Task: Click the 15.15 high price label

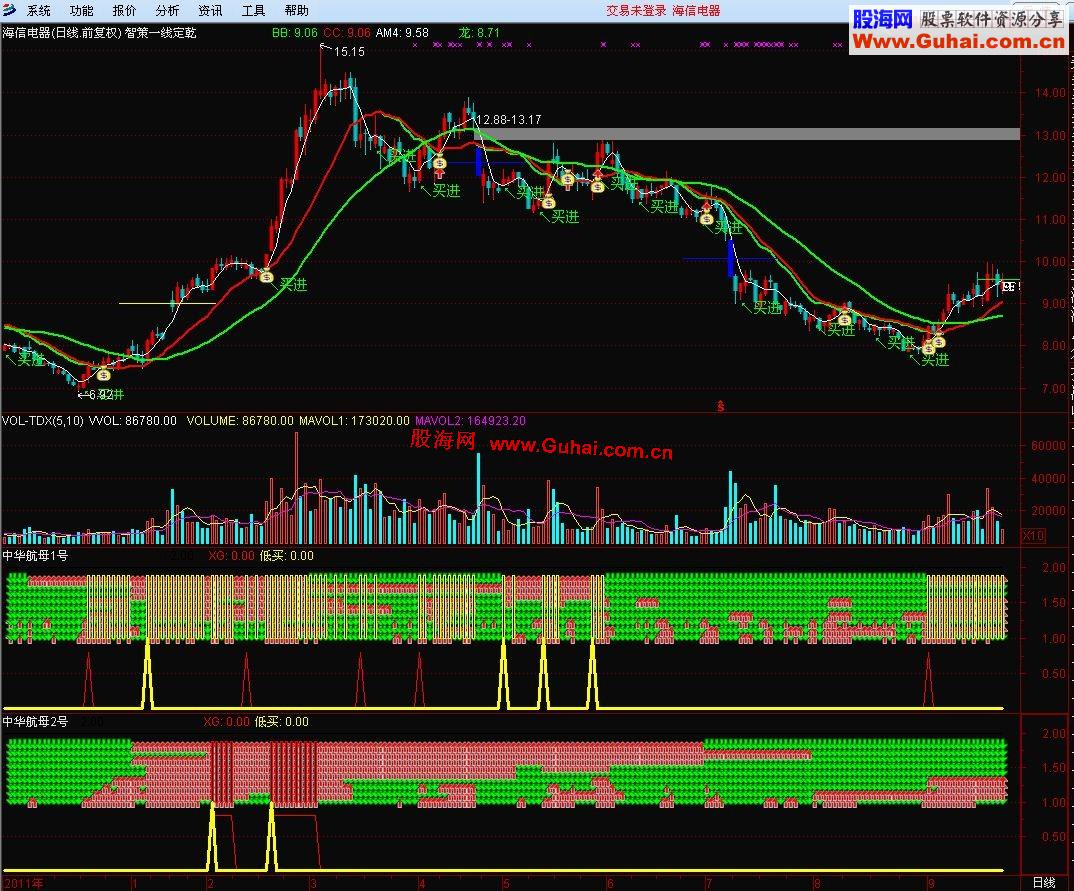Action: click(349, 51)
